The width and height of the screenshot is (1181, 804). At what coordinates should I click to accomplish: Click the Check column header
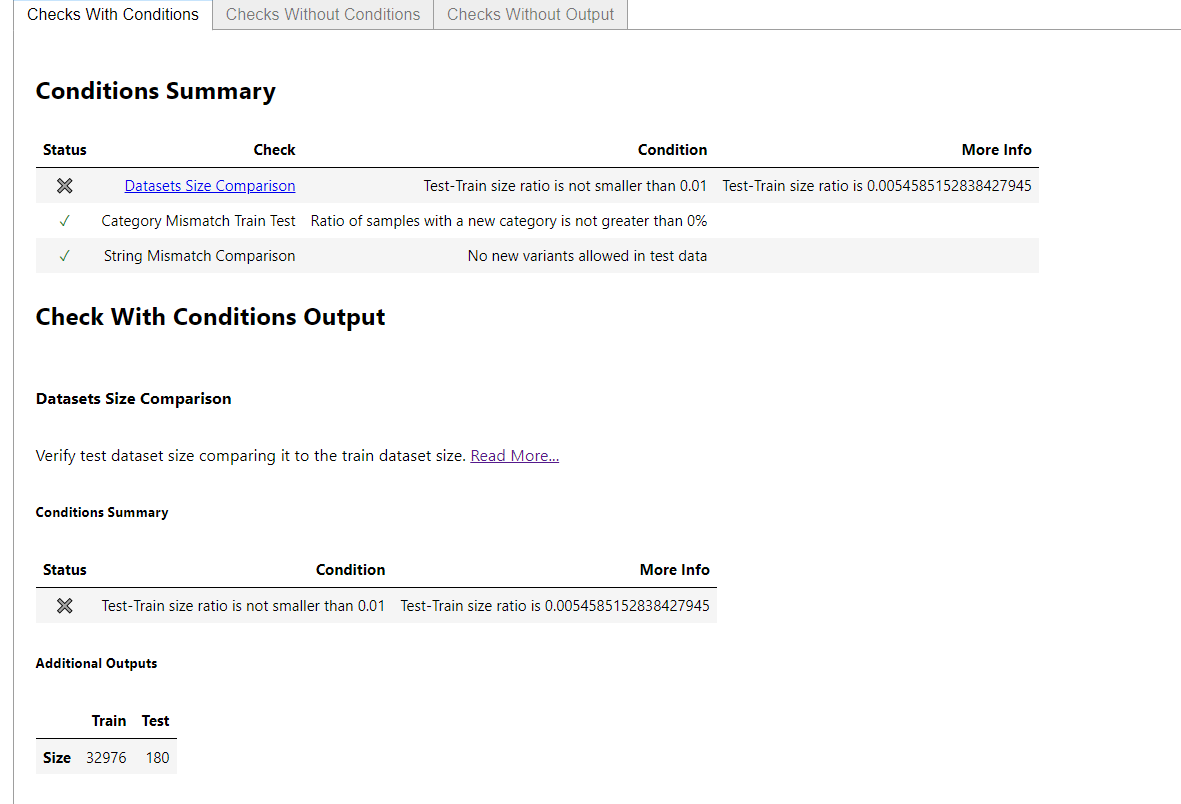pyautogui.click(x=274, y=150)
